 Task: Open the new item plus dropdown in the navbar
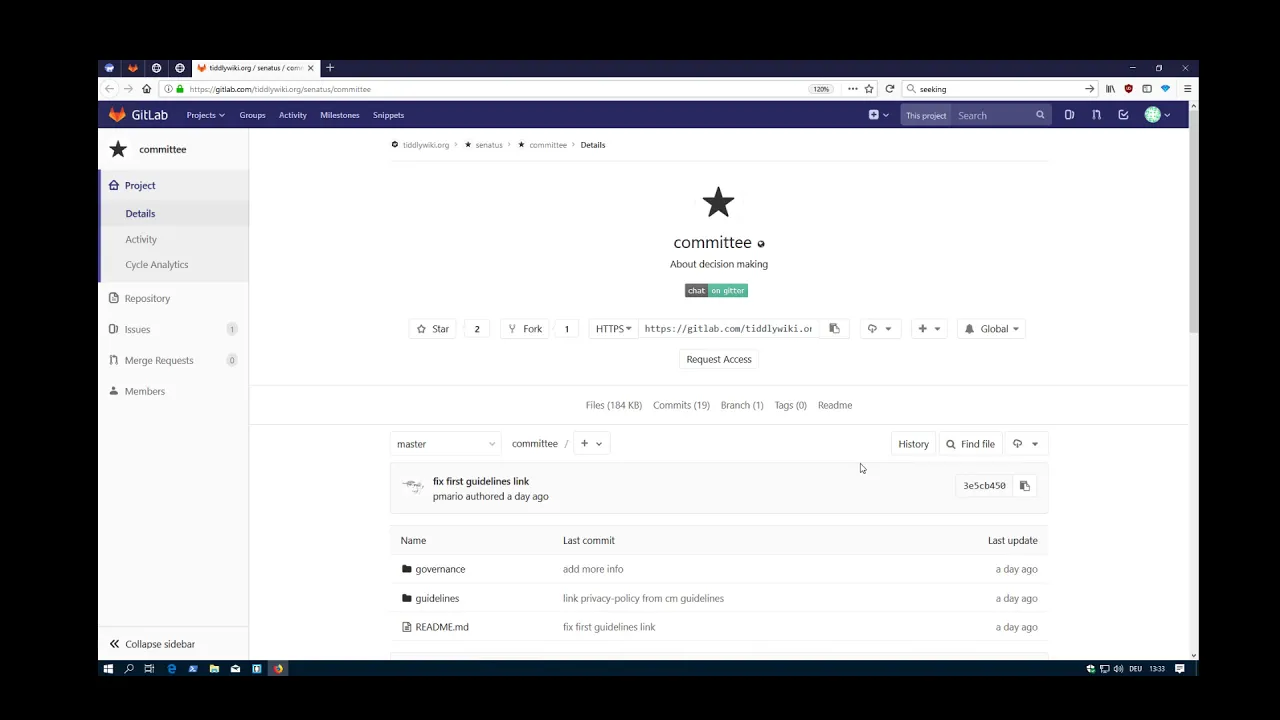pos(878,115)
